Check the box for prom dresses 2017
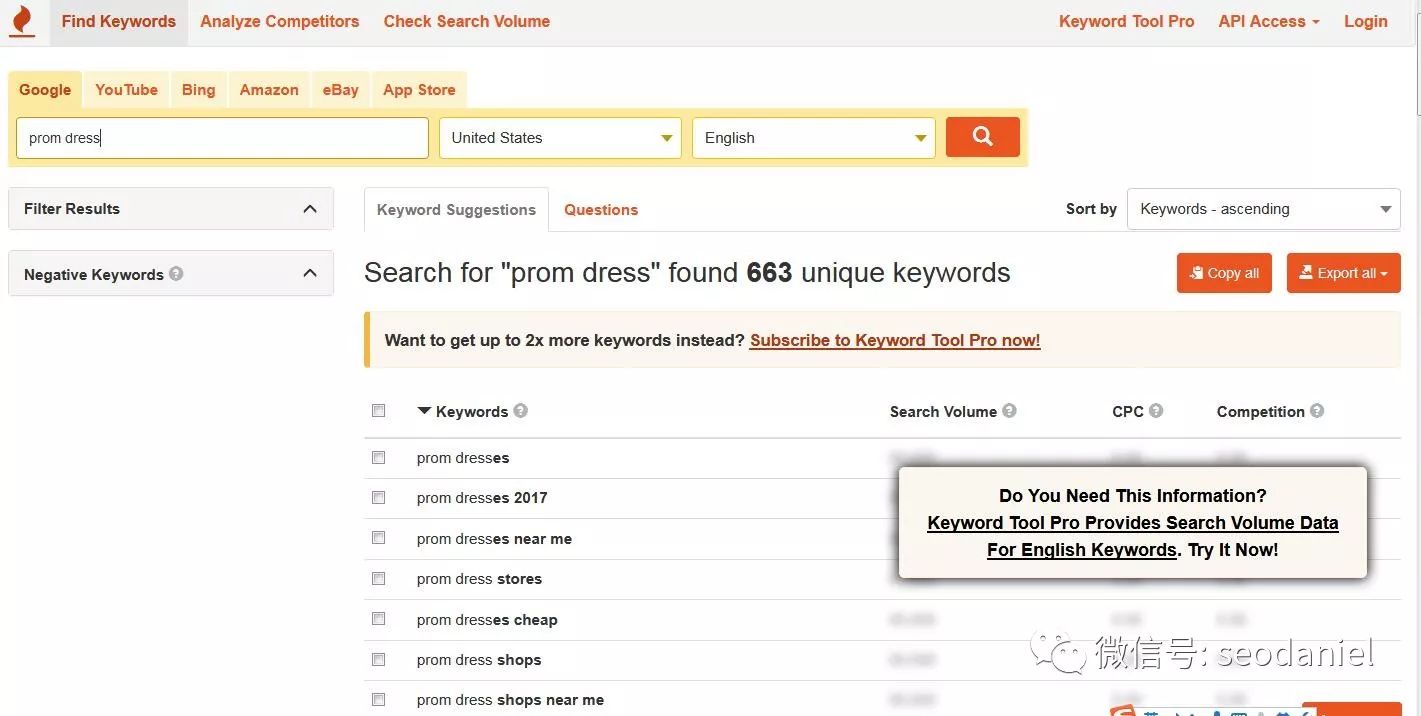This screenshot has height=716, width=1421. tap(378, 497)
